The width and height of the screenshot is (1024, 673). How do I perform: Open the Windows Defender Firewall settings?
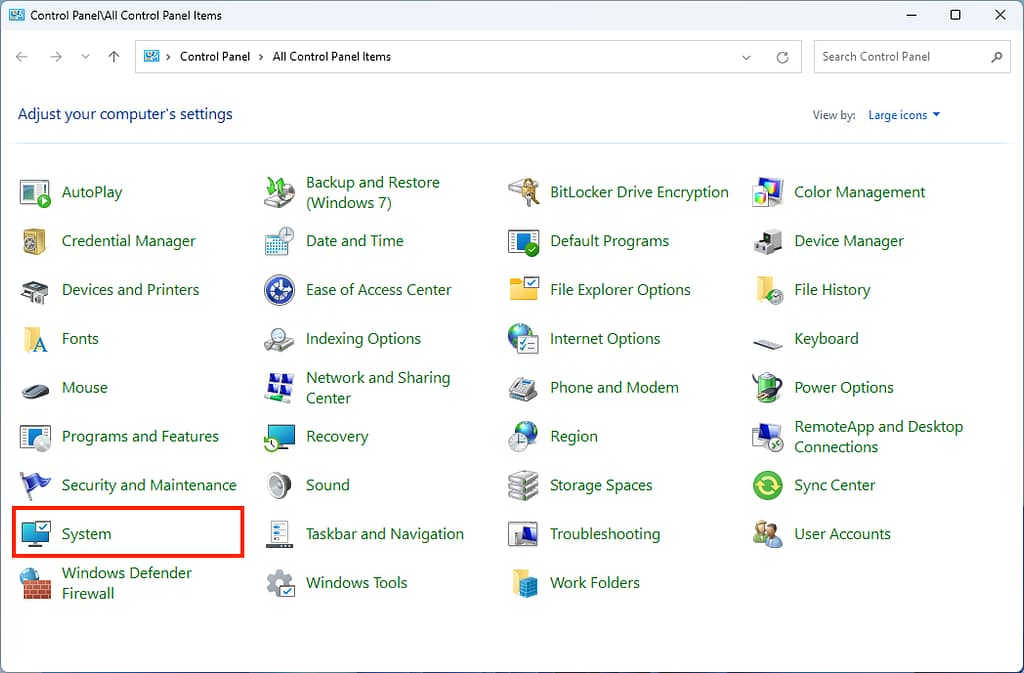pyautogui.click(x=128, y=582)
